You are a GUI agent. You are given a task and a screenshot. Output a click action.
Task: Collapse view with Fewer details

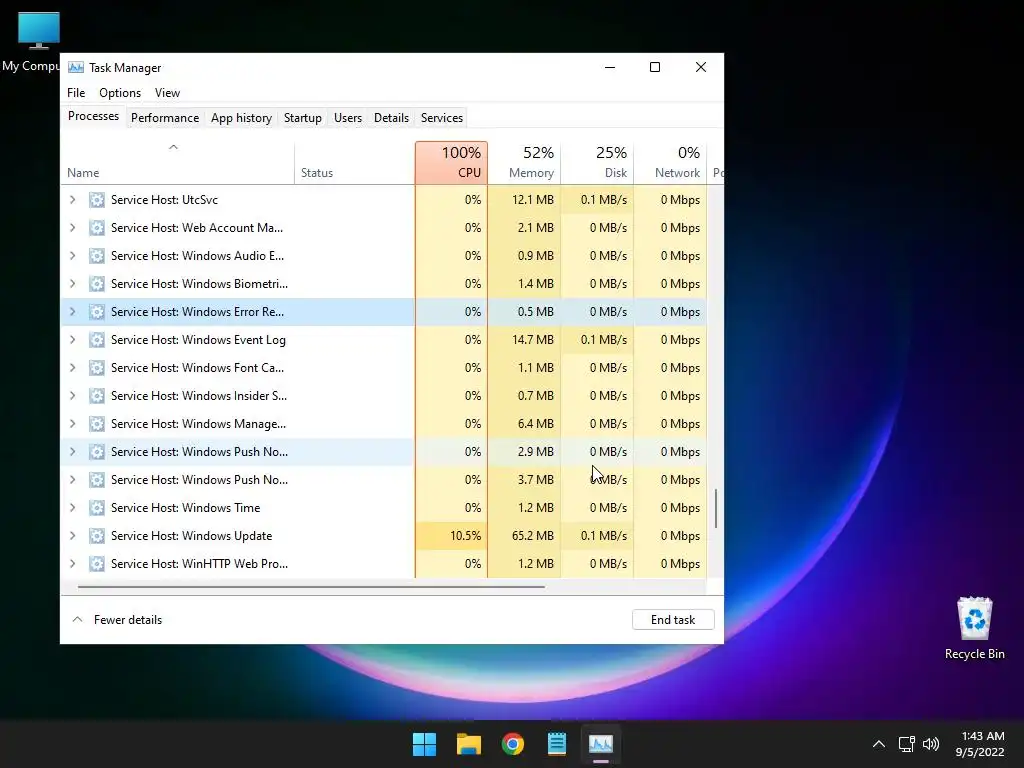tap(118, 620)
